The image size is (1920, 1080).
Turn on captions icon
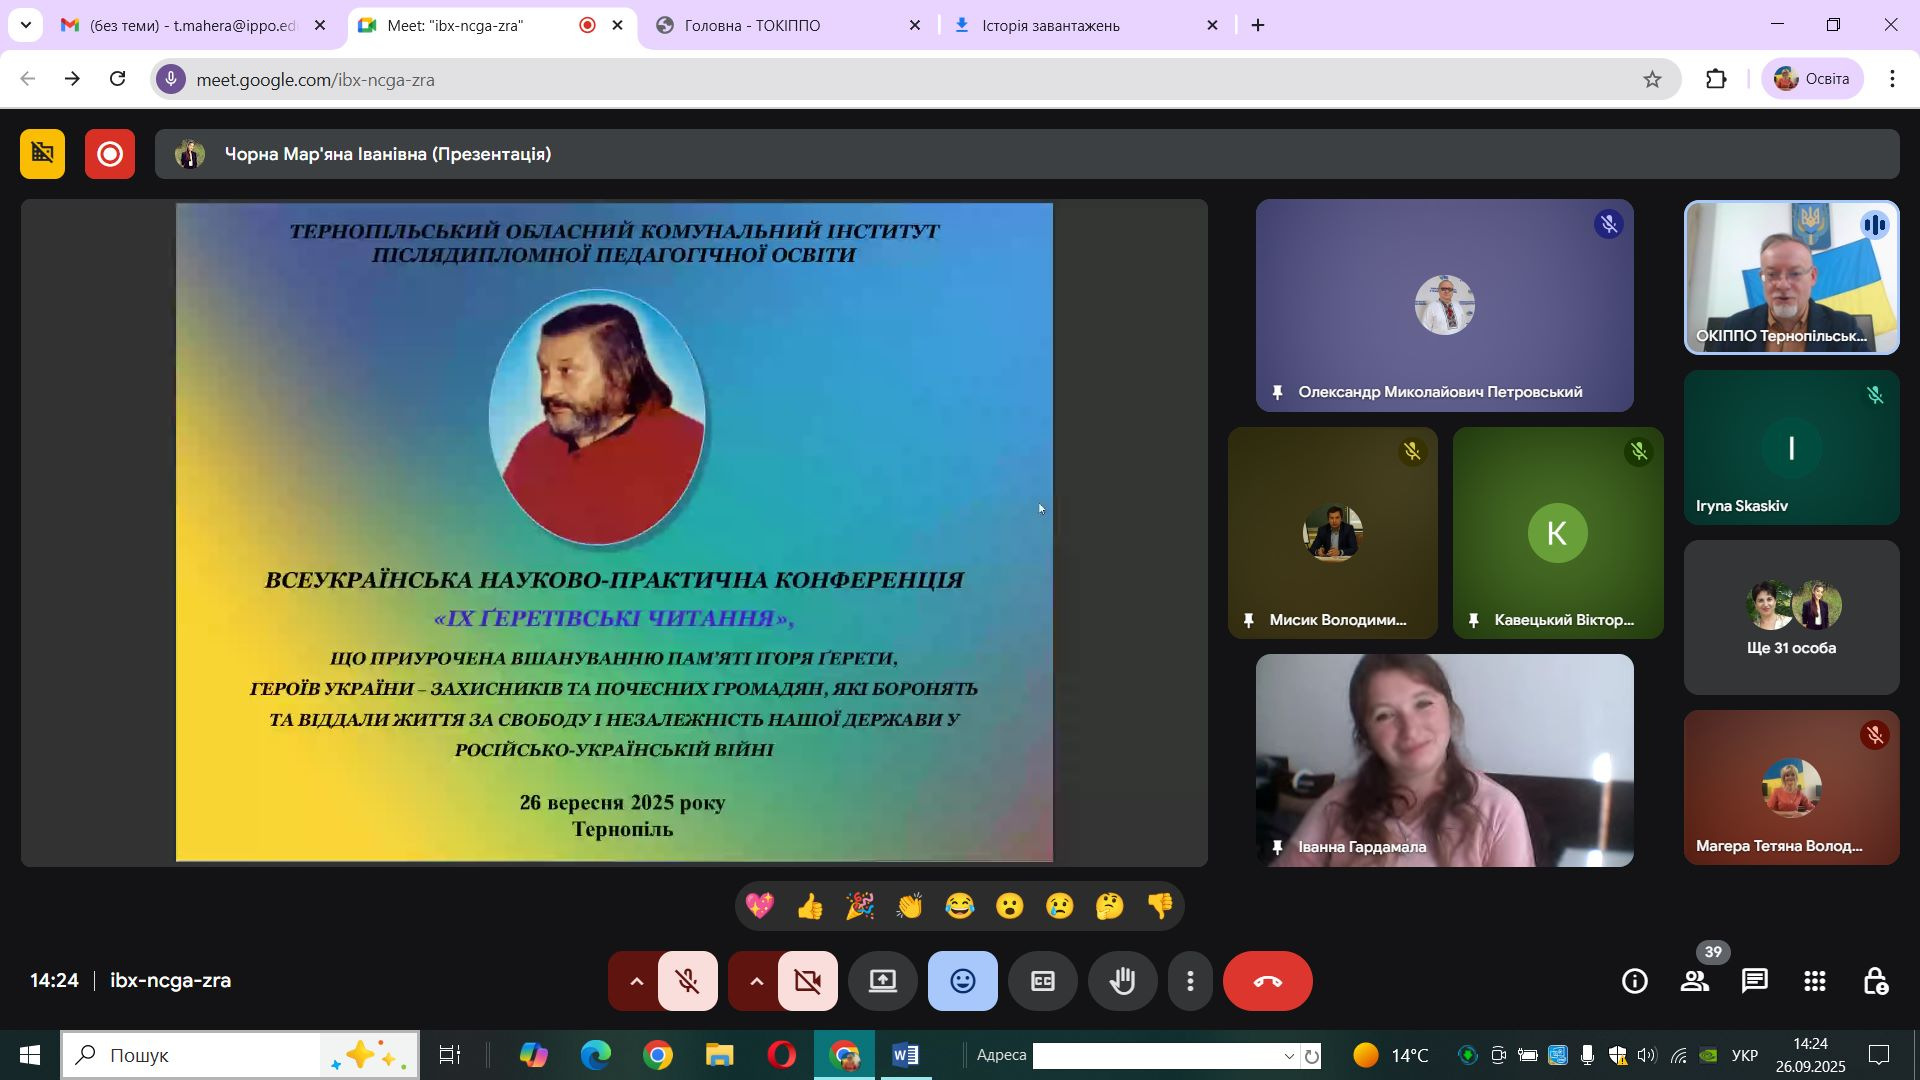(x=1043, y=982)
